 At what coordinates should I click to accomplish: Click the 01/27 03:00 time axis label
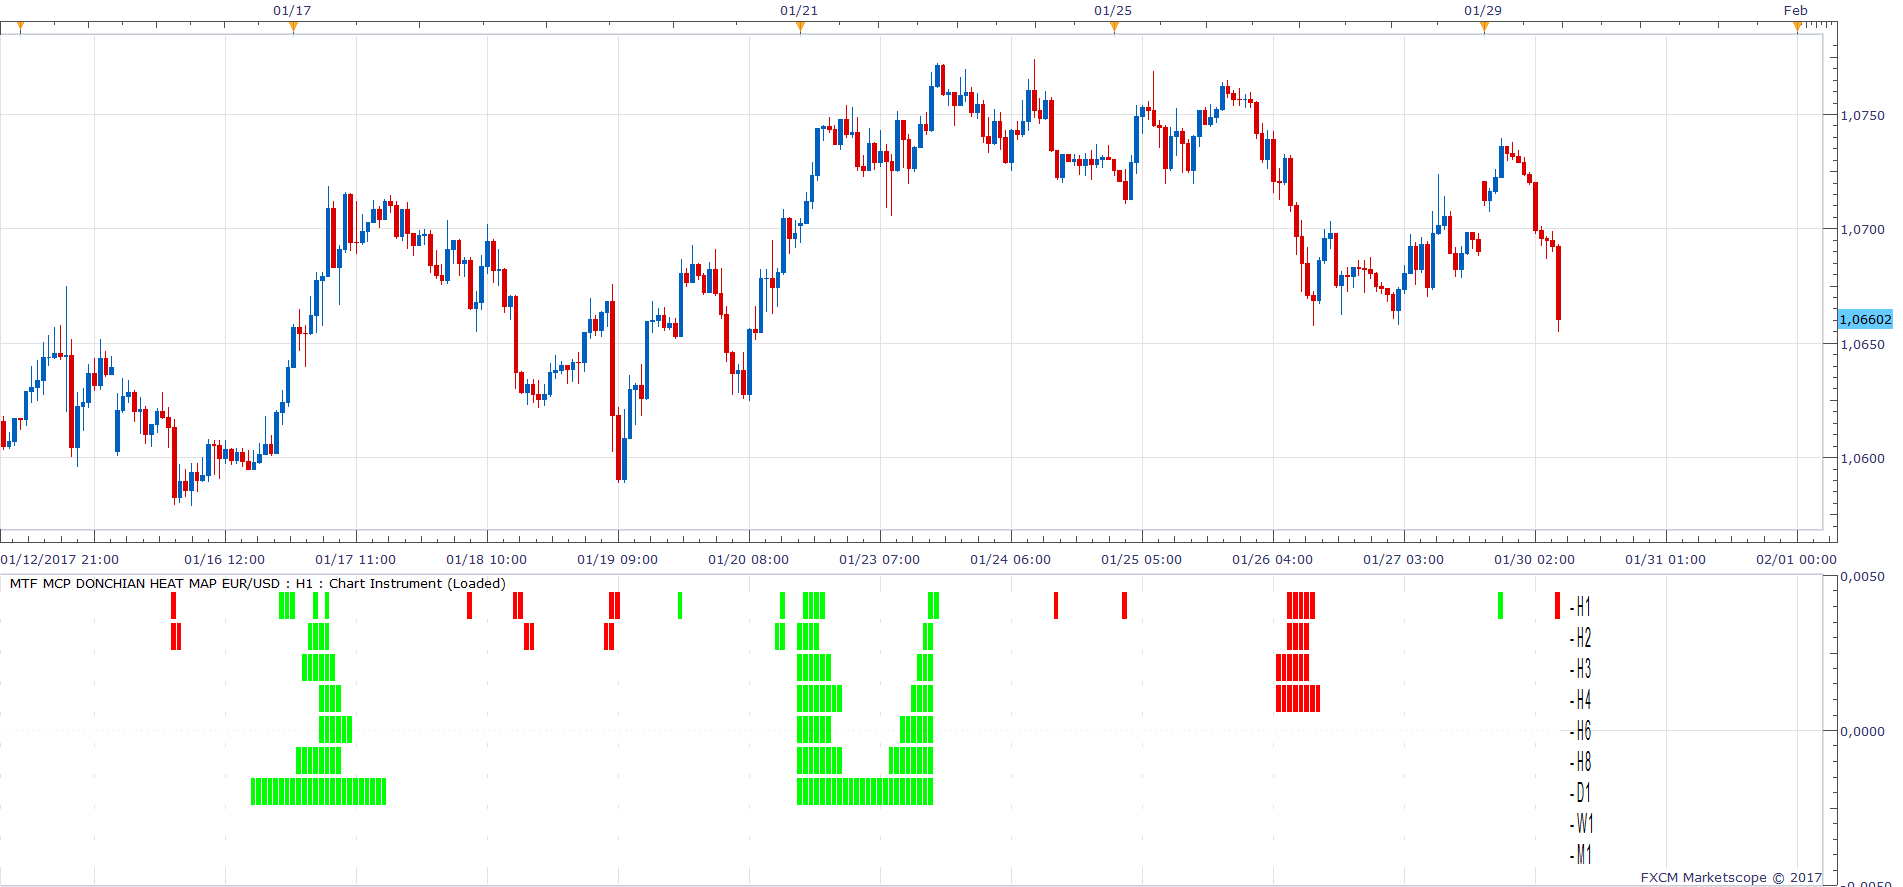pyautogui.click(x=1404, y=560)
